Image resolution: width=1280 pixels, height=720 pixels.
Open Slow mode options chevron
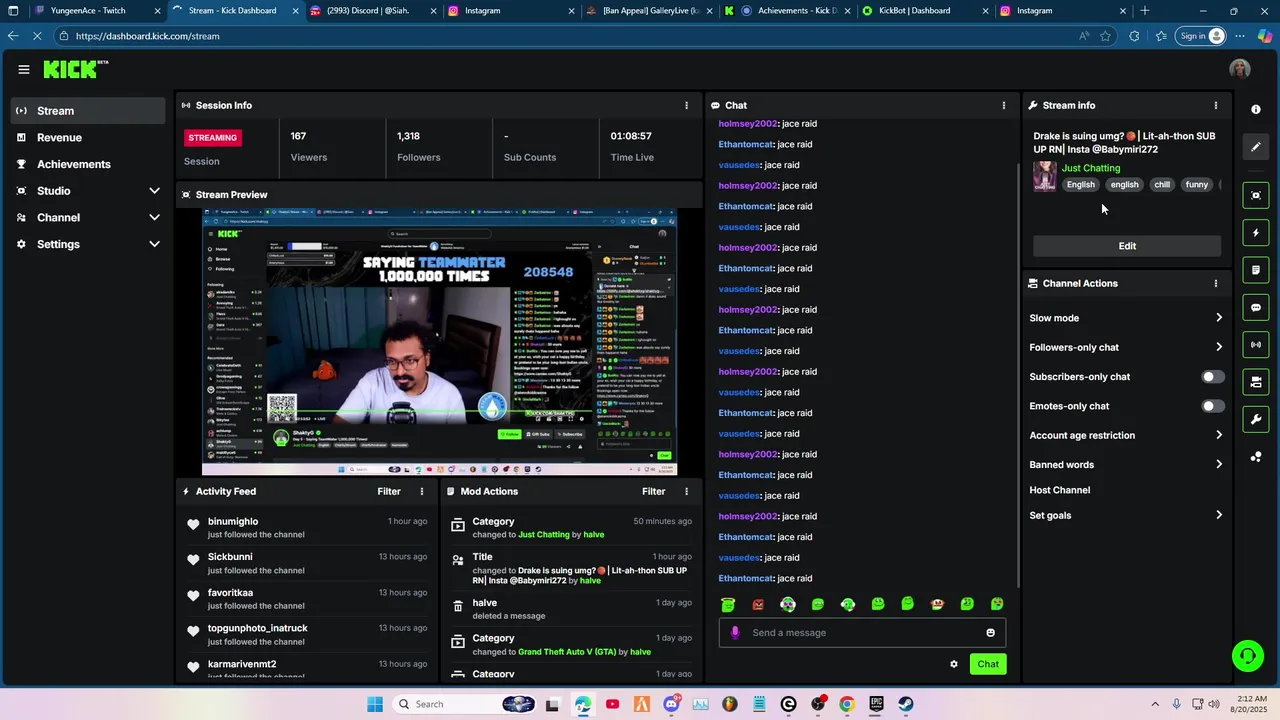[x=1218, y=318]
